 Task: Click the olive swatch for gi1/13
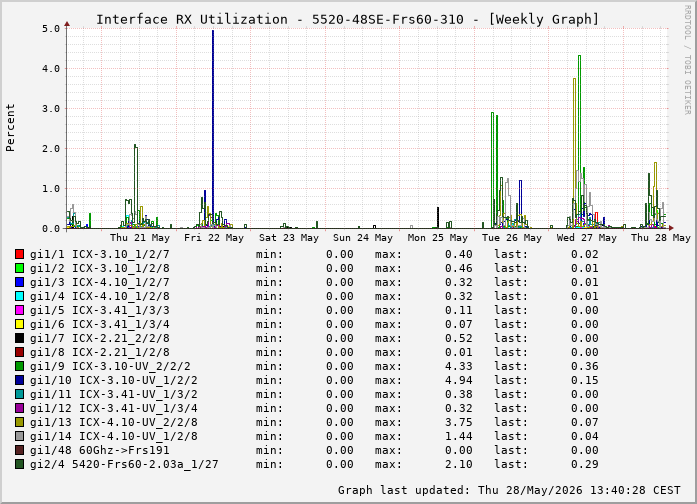[19, 422]
